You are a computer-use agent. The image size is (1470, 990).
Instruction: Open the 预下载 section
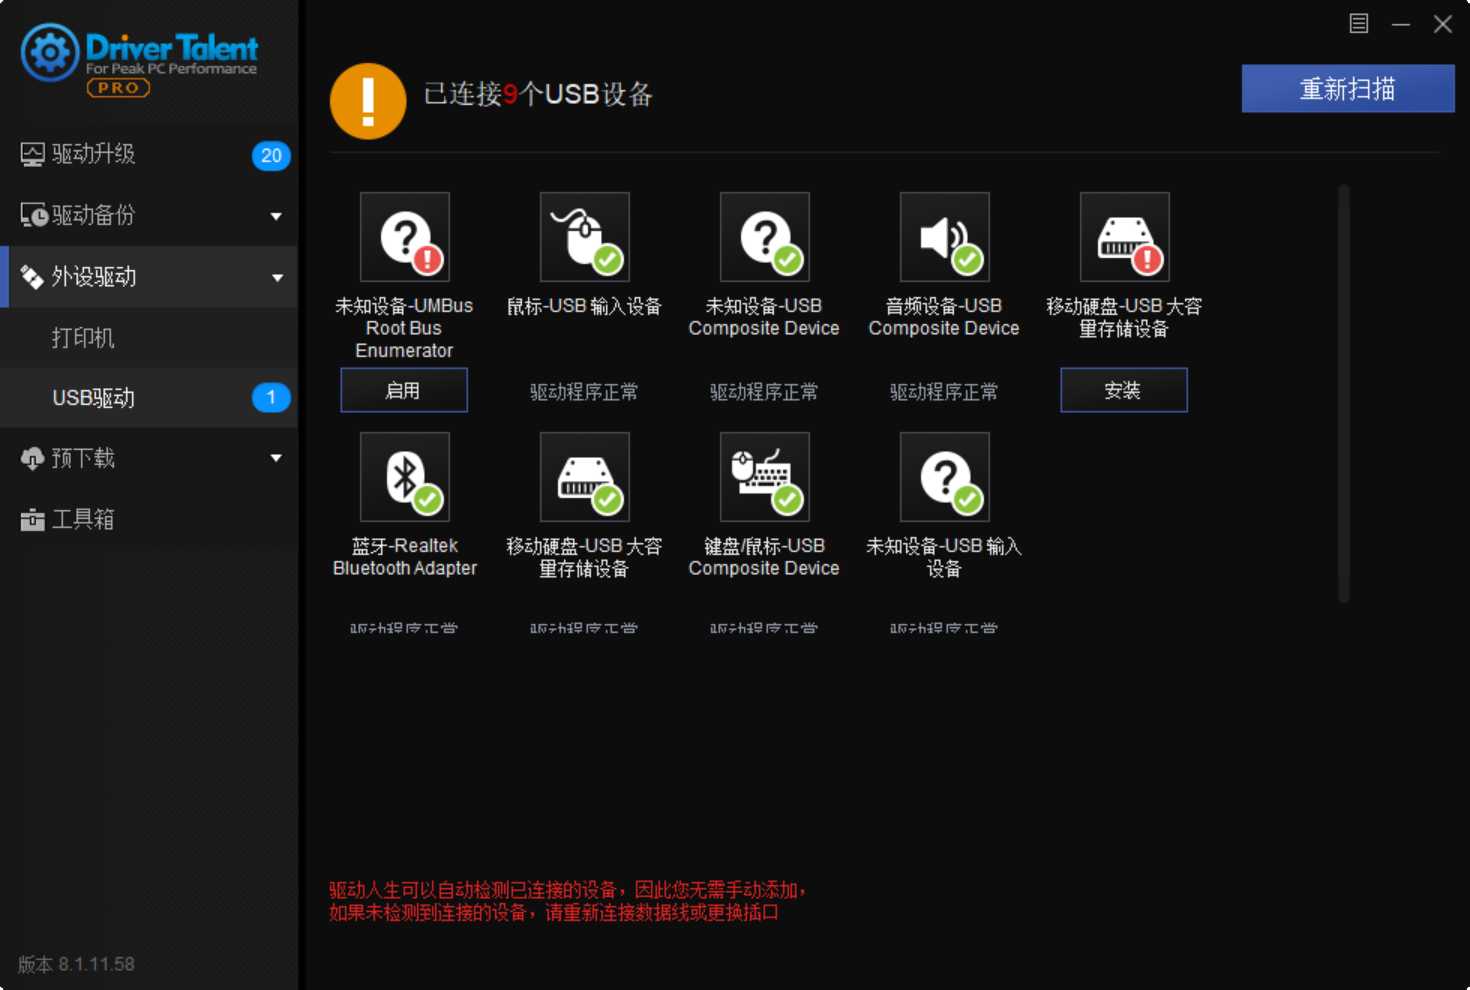coord(149,458)
